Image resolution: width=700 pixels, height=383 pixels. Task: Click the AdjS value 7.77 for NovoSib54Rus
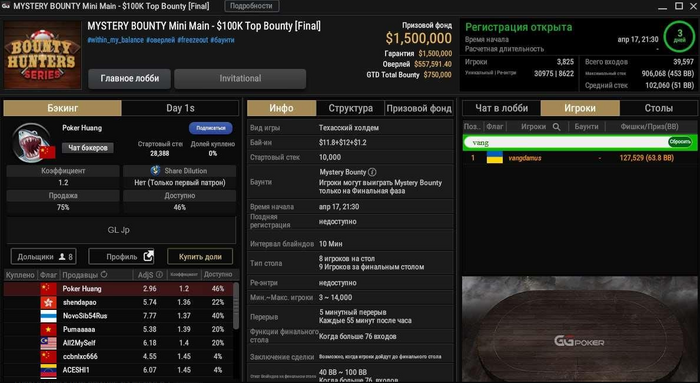[x=150, y=316]
